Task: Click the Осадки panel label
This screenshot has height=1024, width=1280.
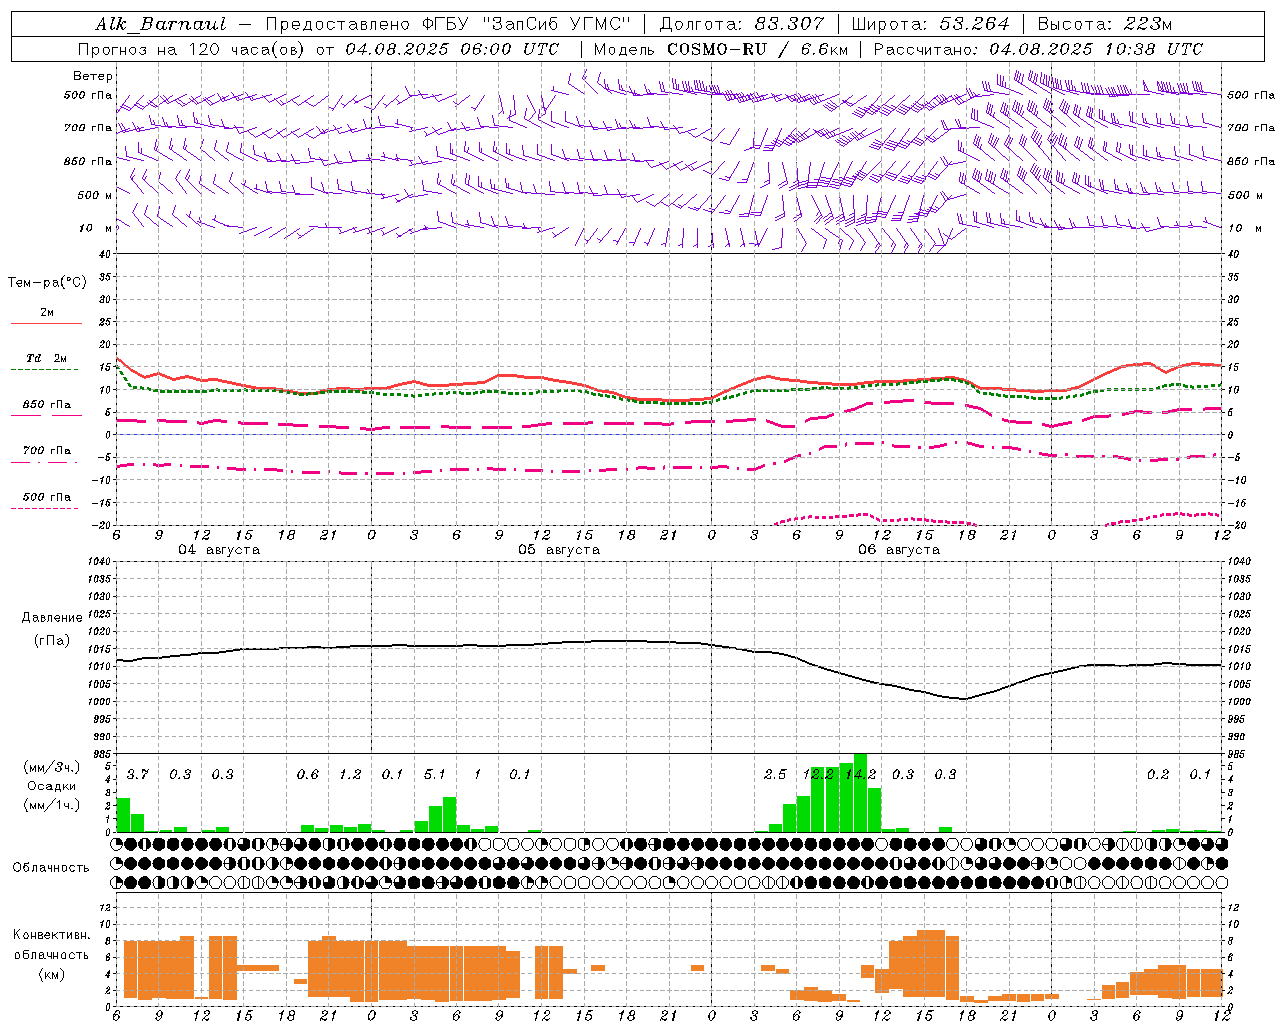Action: [52, 787]
